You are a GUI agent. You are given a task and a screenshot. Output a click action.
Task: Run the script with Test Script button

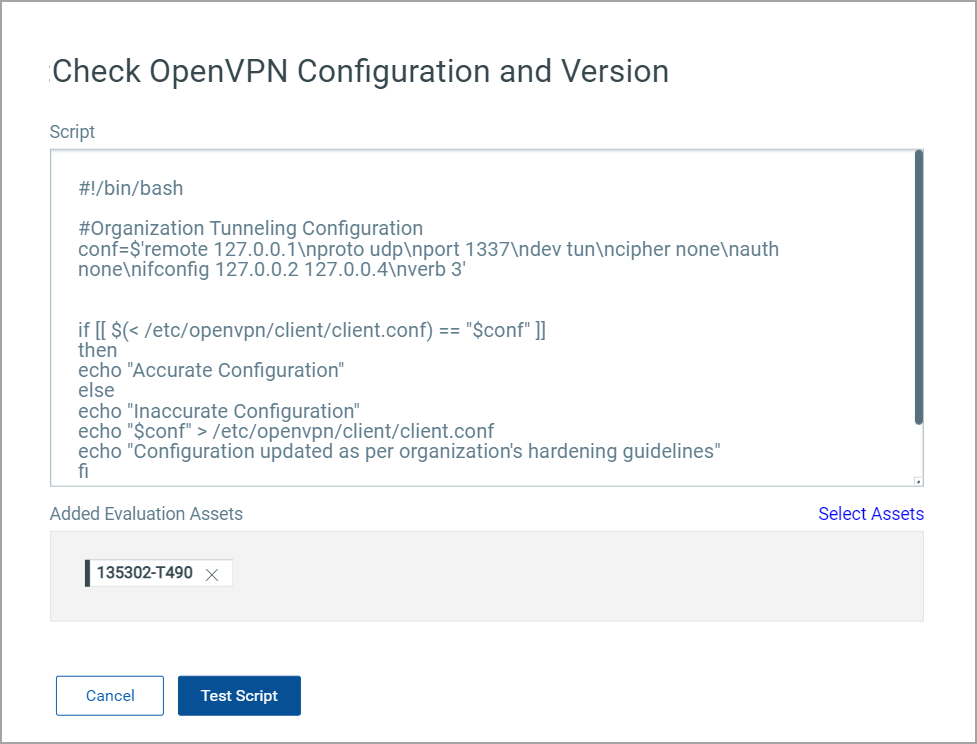click(239, 696)
